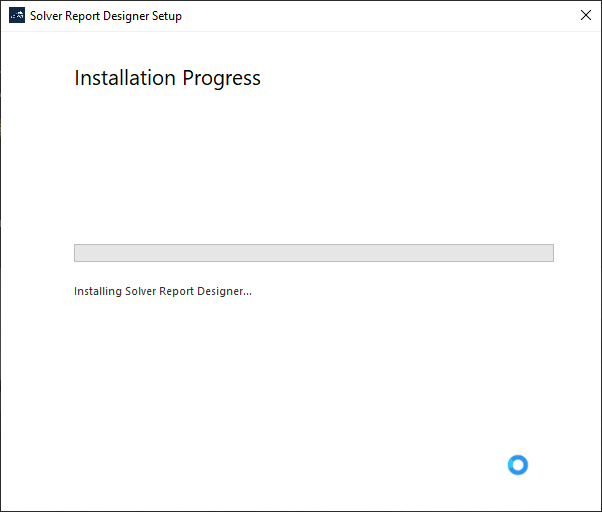
Task: Click the blue busy spinner circle
Action: click(517, 464)
